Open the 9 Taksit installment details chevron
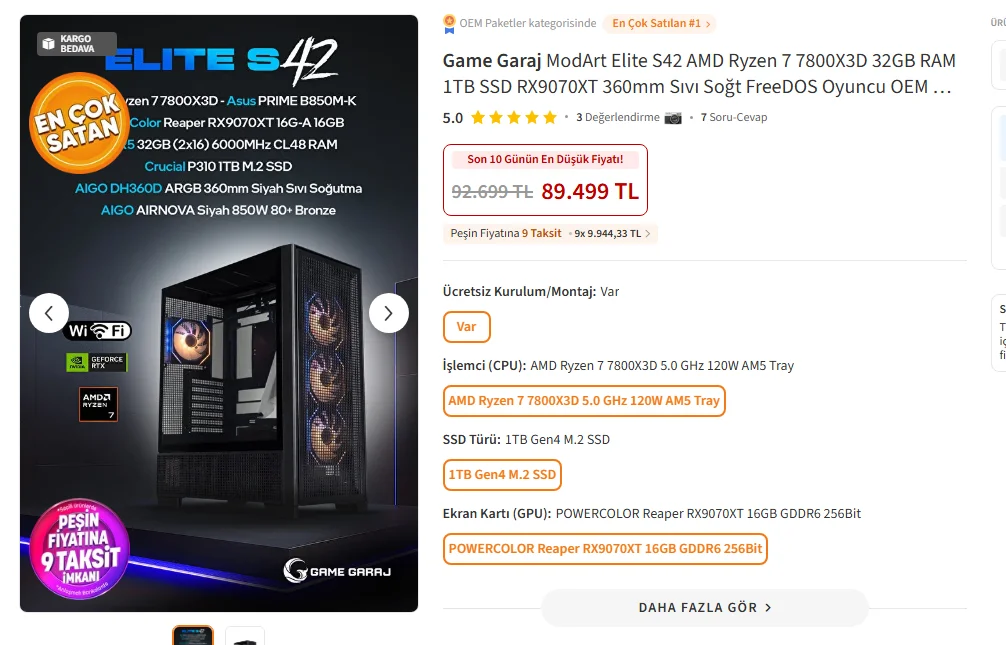 (x=647, y=234)
